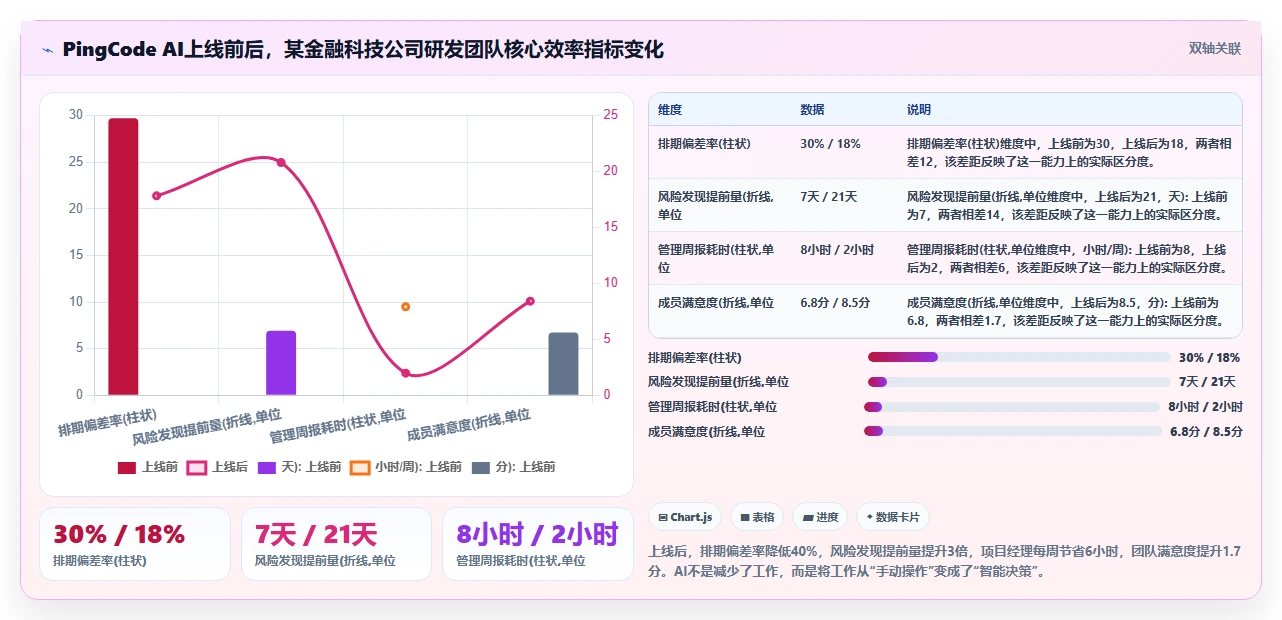This screenshot has width=1282, height=620.
Task: Select the 数据卡片 chip
Action: click(893, 517)
